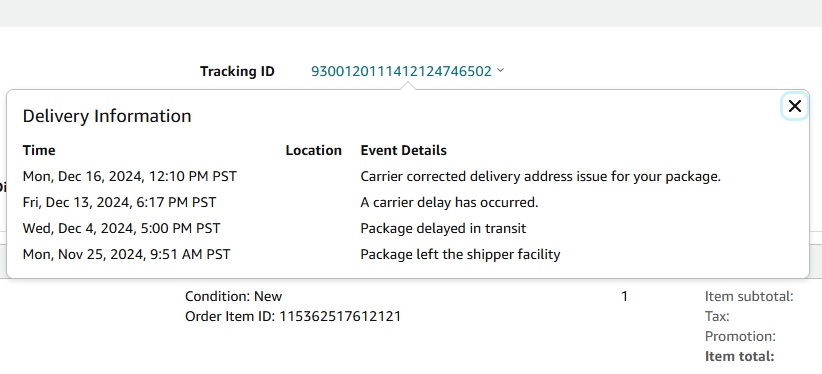
Task: Select the Wed, Dec 4, 2024 timestamp
Action: click(121, 229)
